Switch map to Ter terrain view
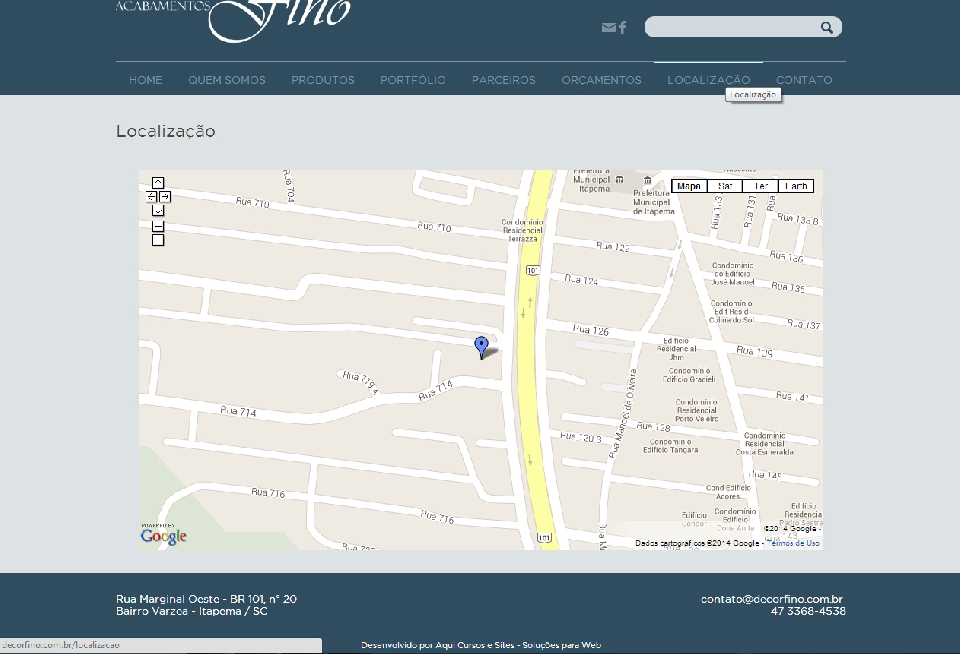This screenshot has width=960, height=654. coord(761,186)
